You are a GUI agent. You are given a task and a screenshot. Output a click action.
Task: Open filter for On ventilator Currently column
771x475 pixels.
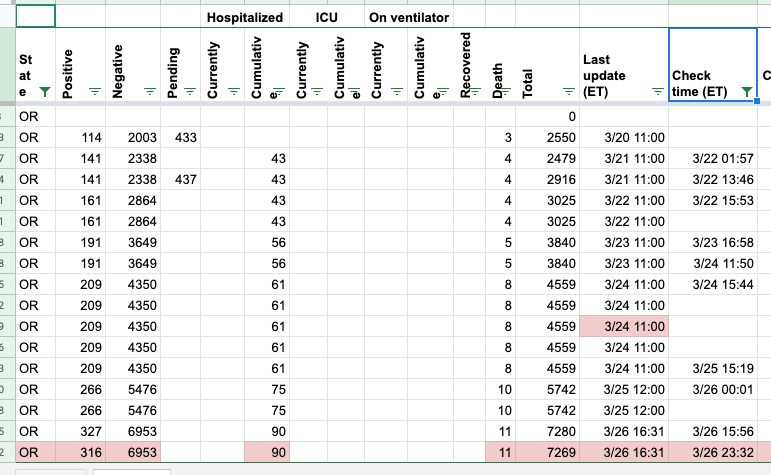click(x=397, y=91)
